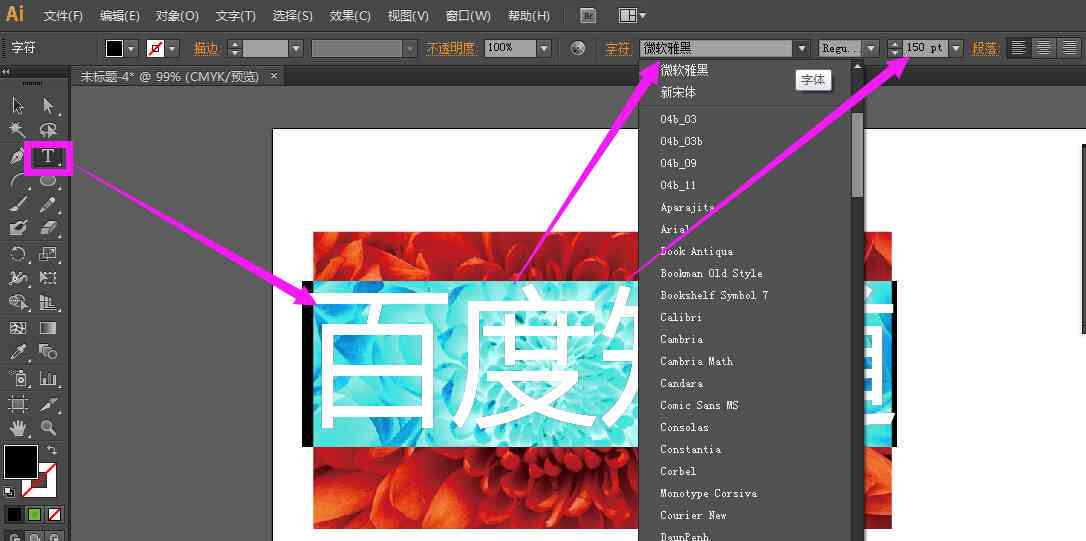Image resolution: width=1086 pixels, height=541 pixels.
Task: Open the 窗口(W) menu
Action: pyautogui.click(x=469, y=15)
